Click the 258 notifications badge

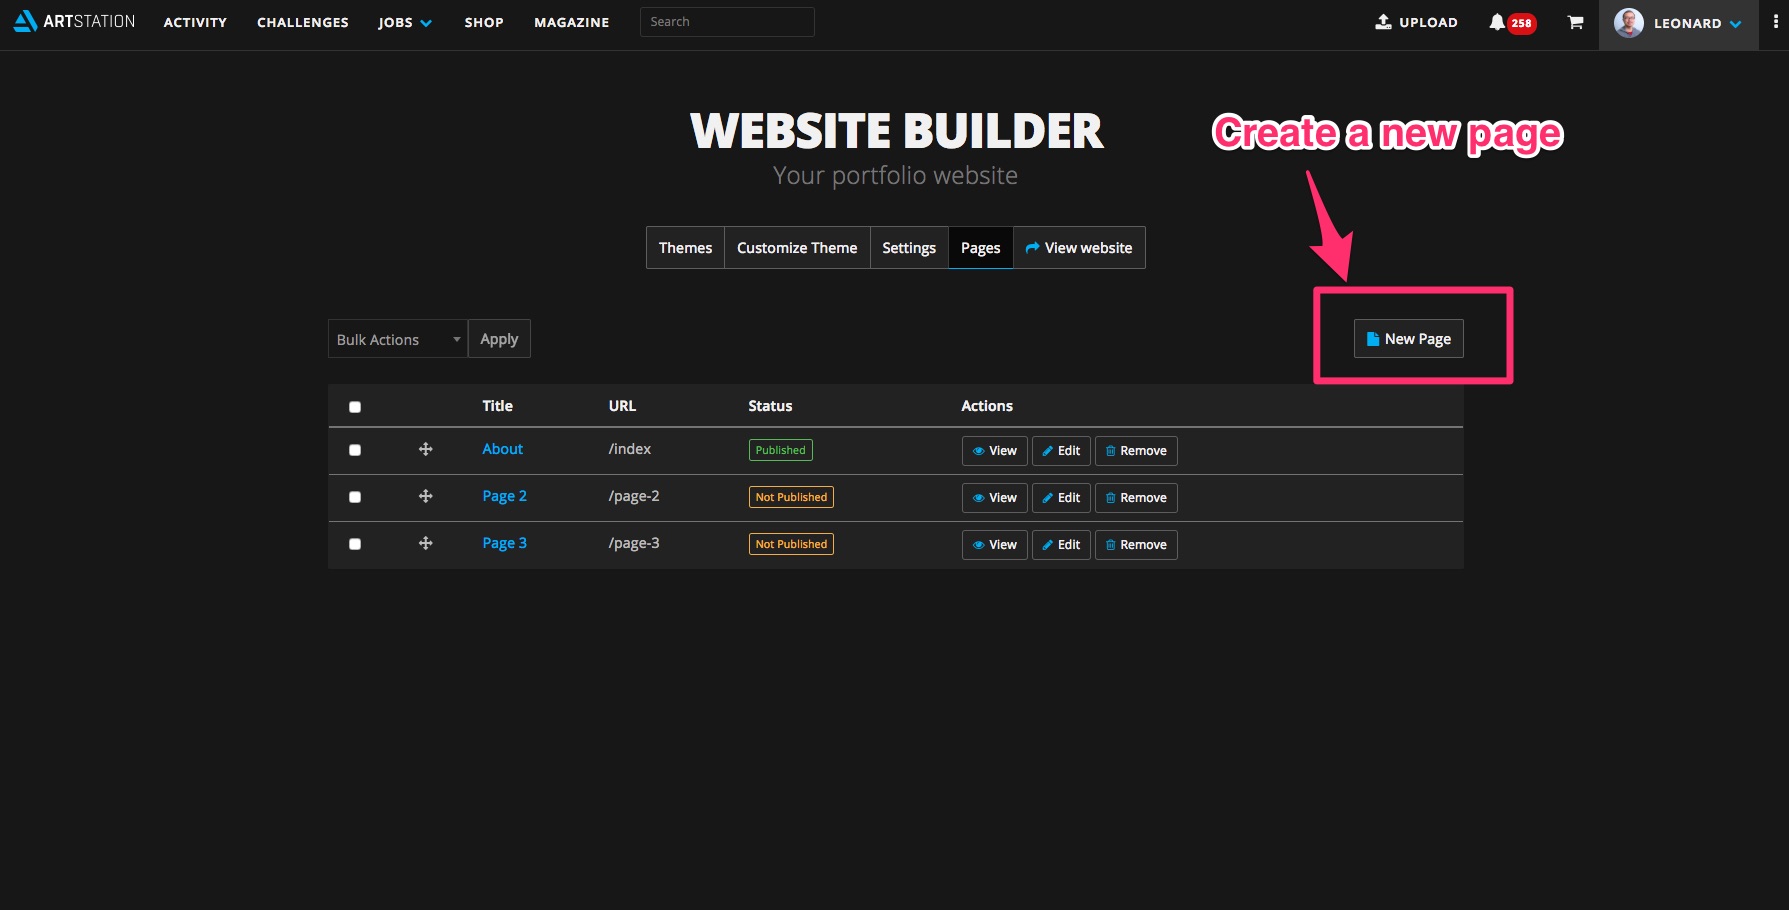1521,23
